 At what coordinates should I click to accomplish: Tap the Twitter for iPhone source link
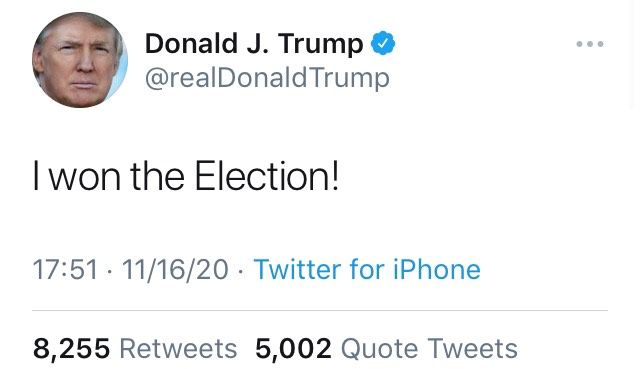tap(367, 270)
